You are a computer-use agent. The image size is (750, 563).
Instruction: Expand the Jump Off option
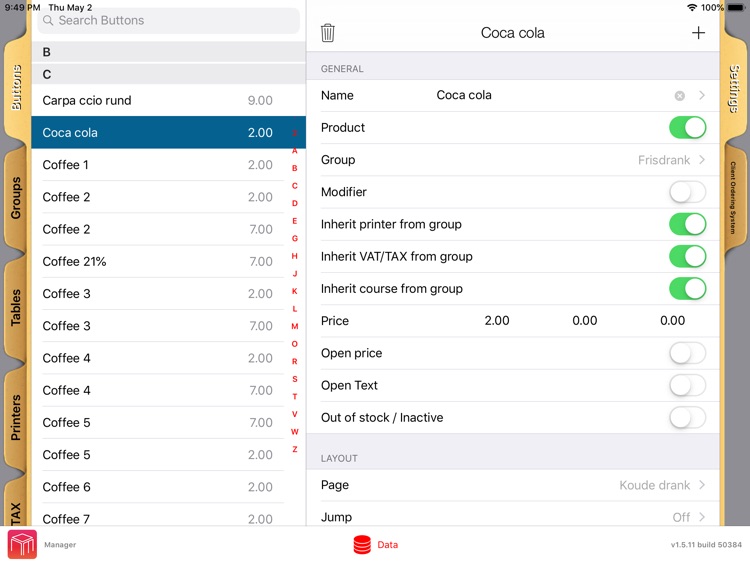point(513,516)
